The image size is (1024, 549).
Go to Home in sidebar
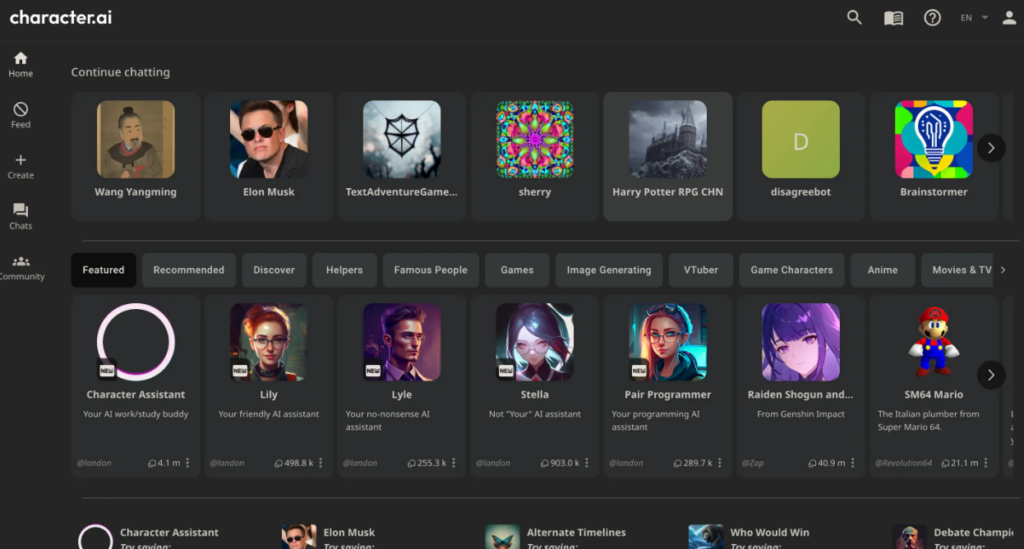(x=21, y=65)
